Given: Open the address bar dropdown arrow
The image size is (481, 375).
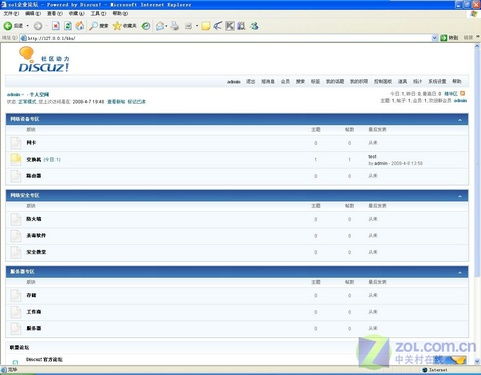Looking at the screenshot, I should (435, 38).
